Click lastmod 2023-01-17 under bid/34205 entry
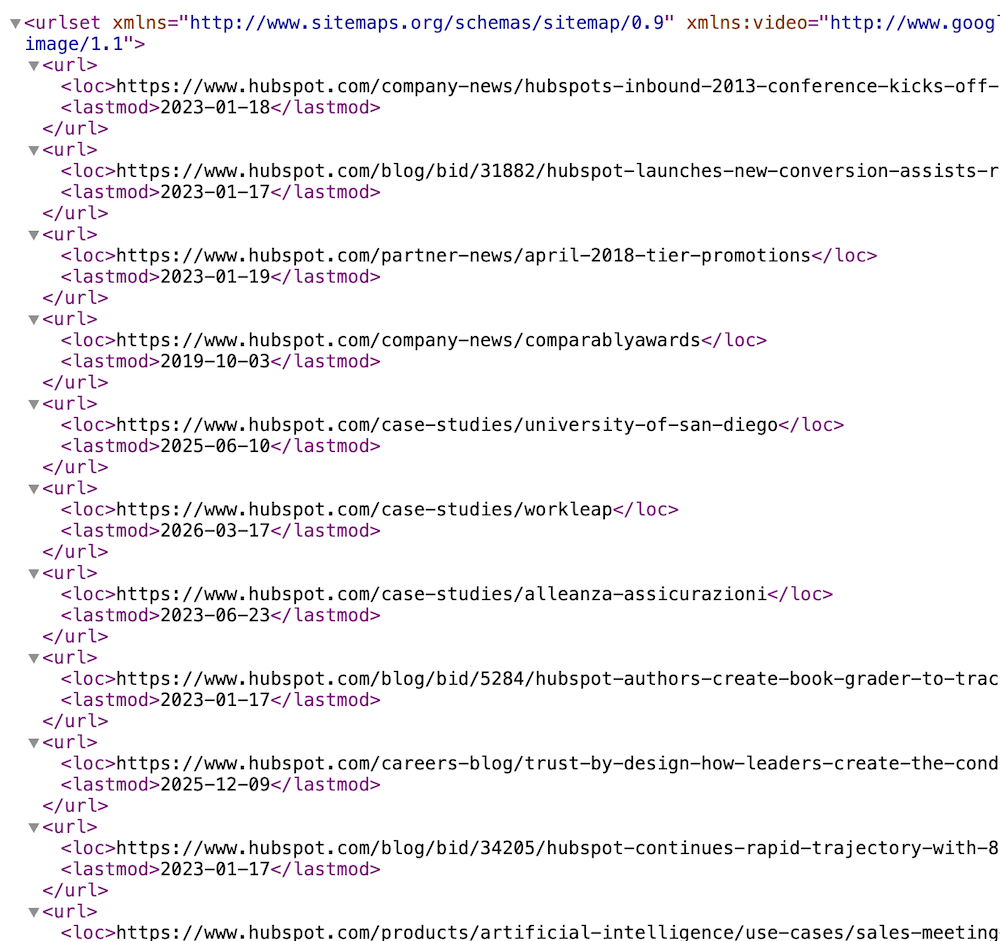Viewport: 1000px width, 941px height. pos(215,869)
